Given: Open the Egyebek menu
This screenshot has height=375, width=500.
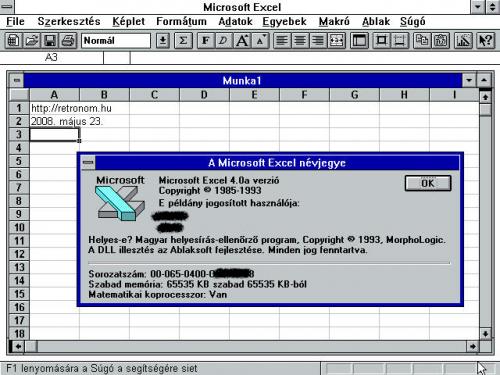Looking at the screenshot, I should click(284, 22).
